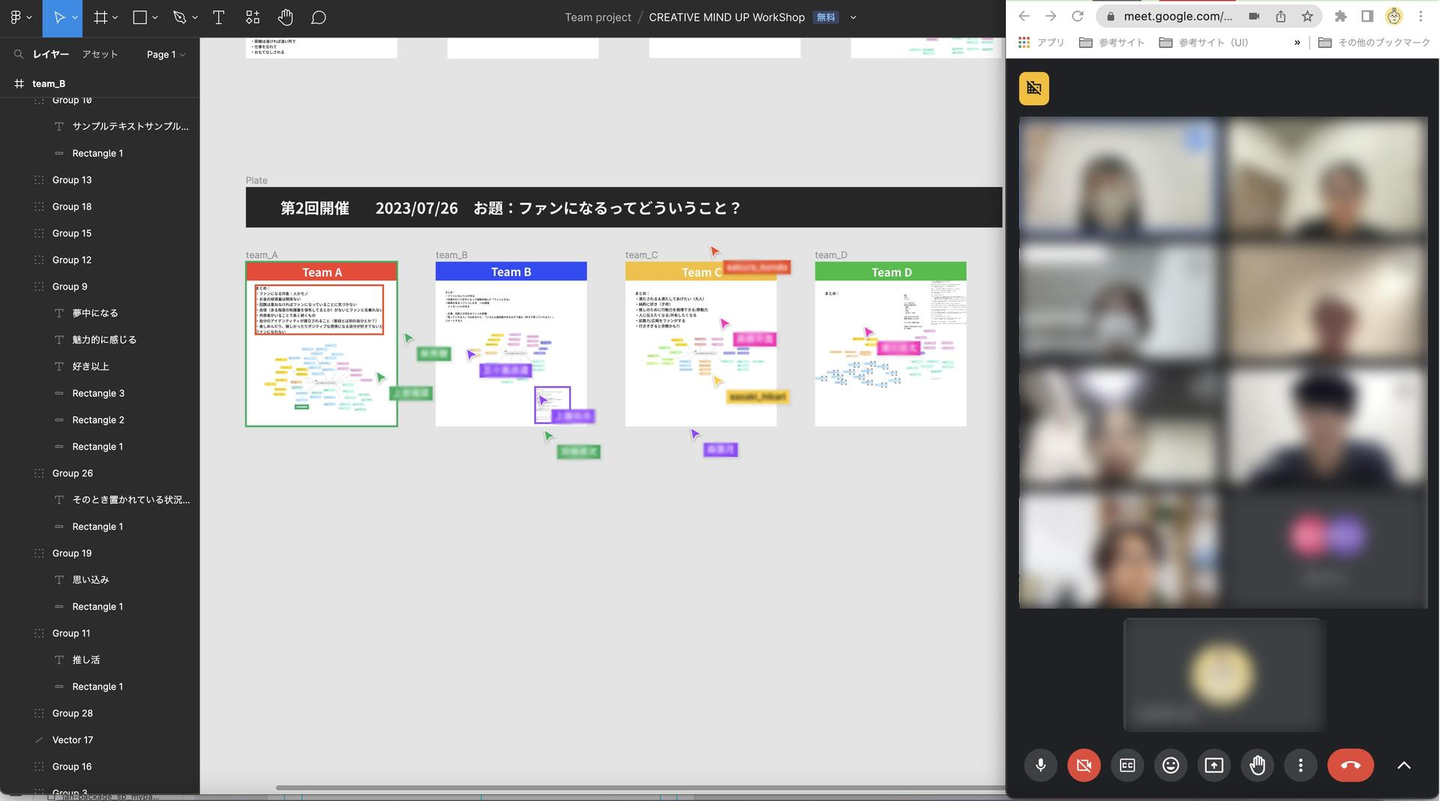This screenshot has height=801, width=1440.
Task: Open the Move tool options chevron
Action: pyautogui.click(x=76, y=18)
